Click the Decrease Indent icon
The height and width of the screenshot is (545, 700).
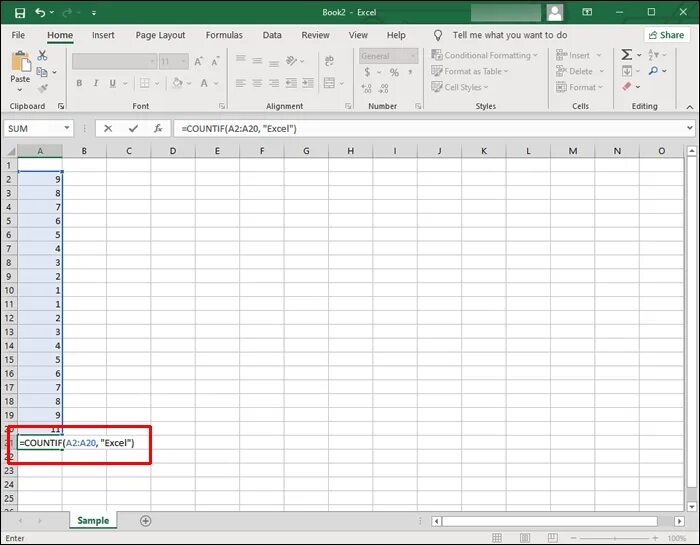pos(291,83)
